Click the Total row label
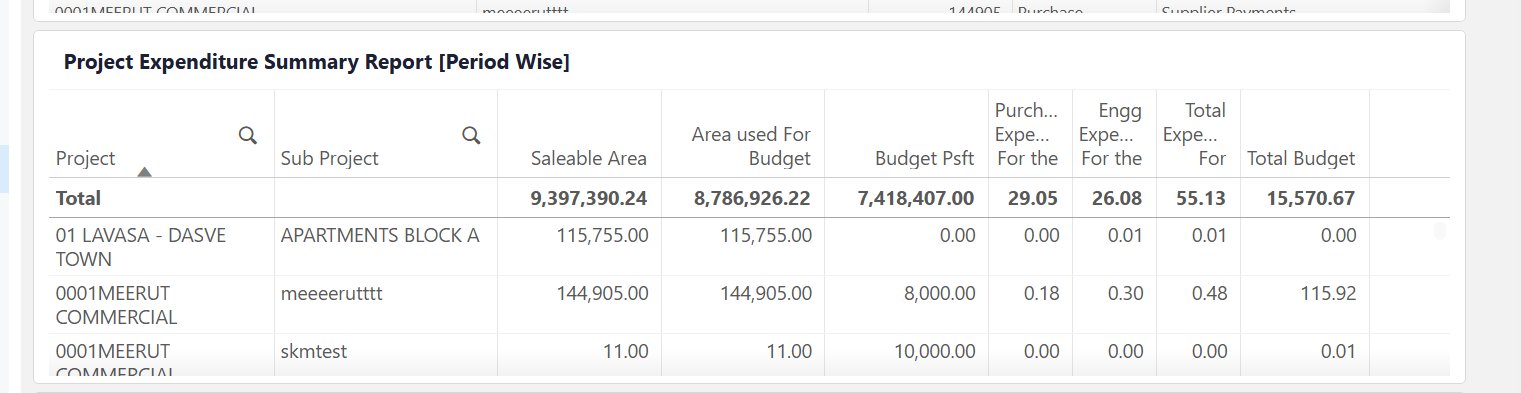Image resolution: width=1521 pixels, height=393 pixels. point(78,198)
